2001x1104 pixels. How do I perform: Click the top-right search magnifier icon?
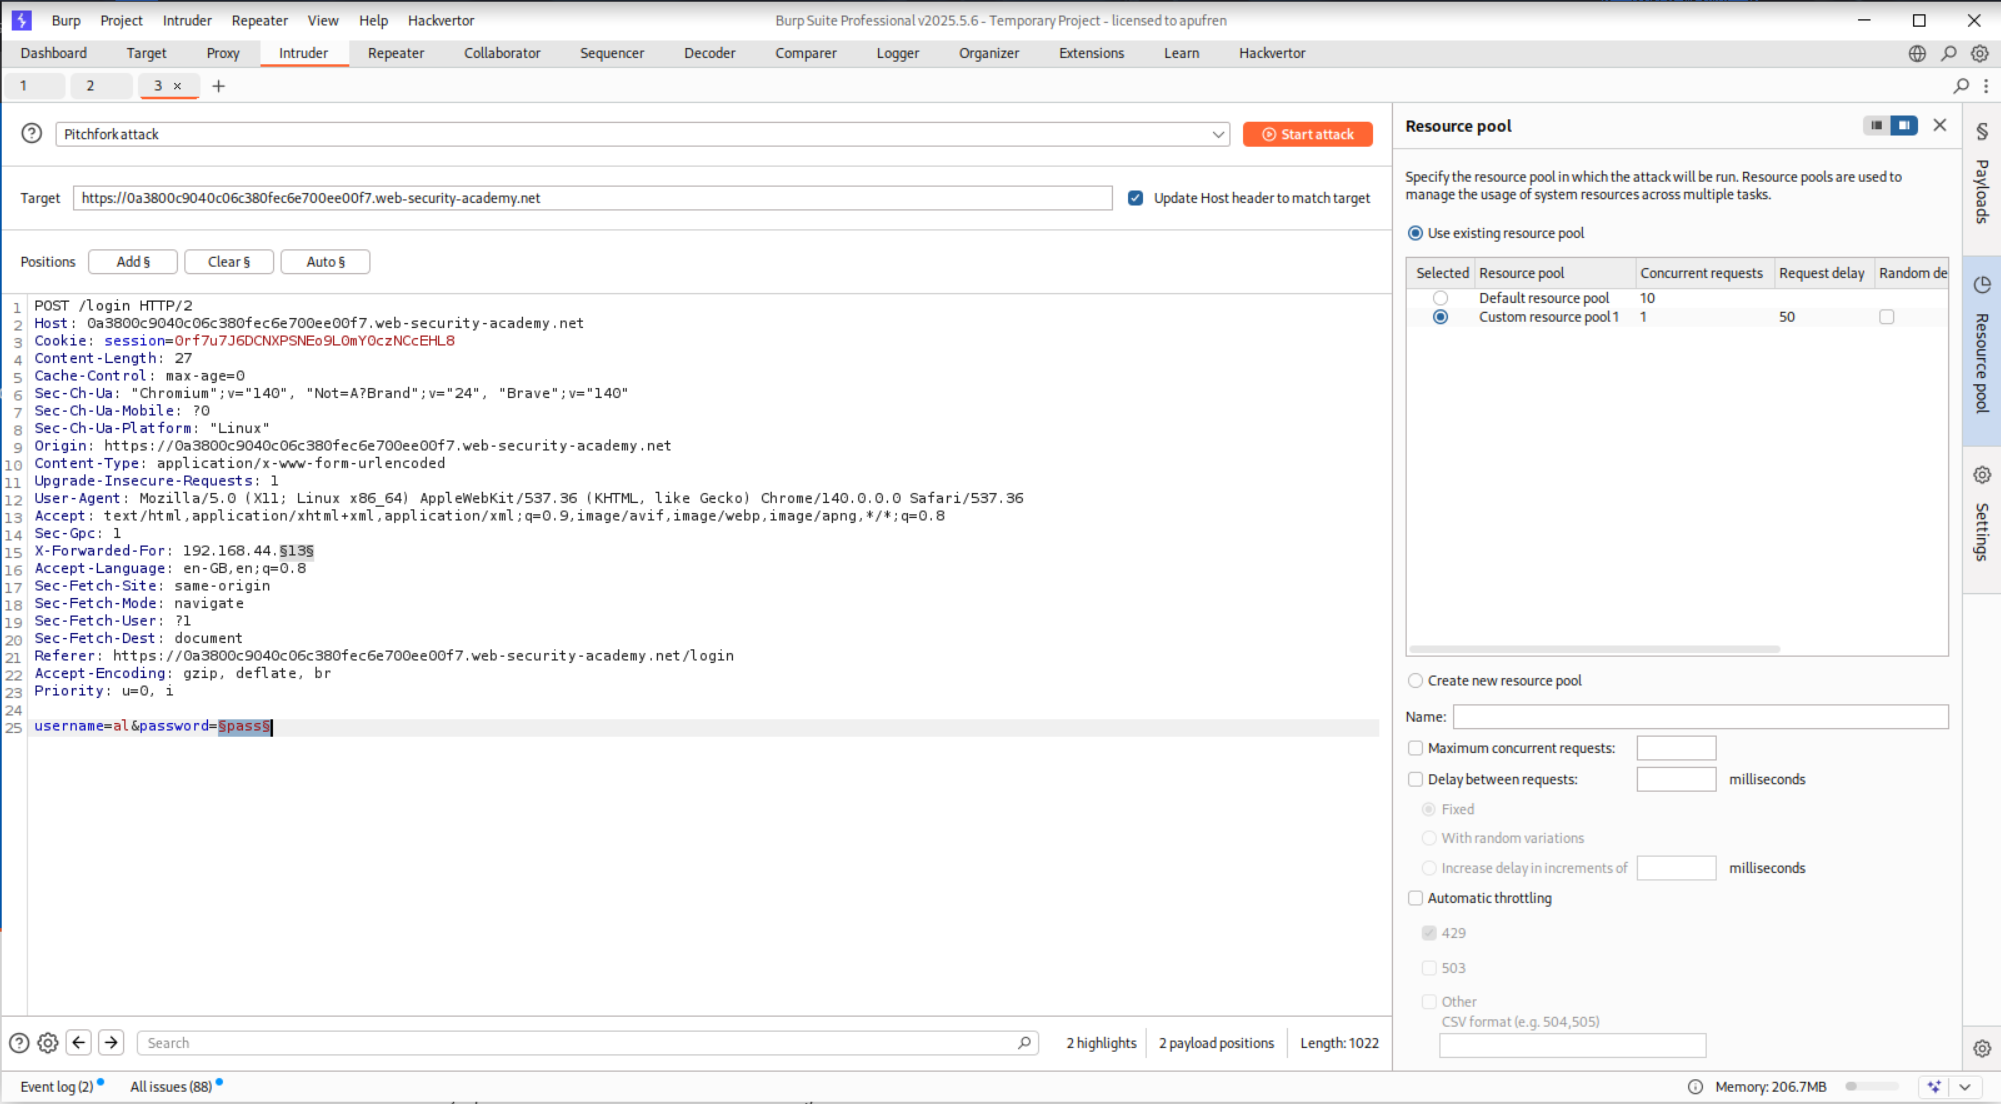tap(1949, 53)
